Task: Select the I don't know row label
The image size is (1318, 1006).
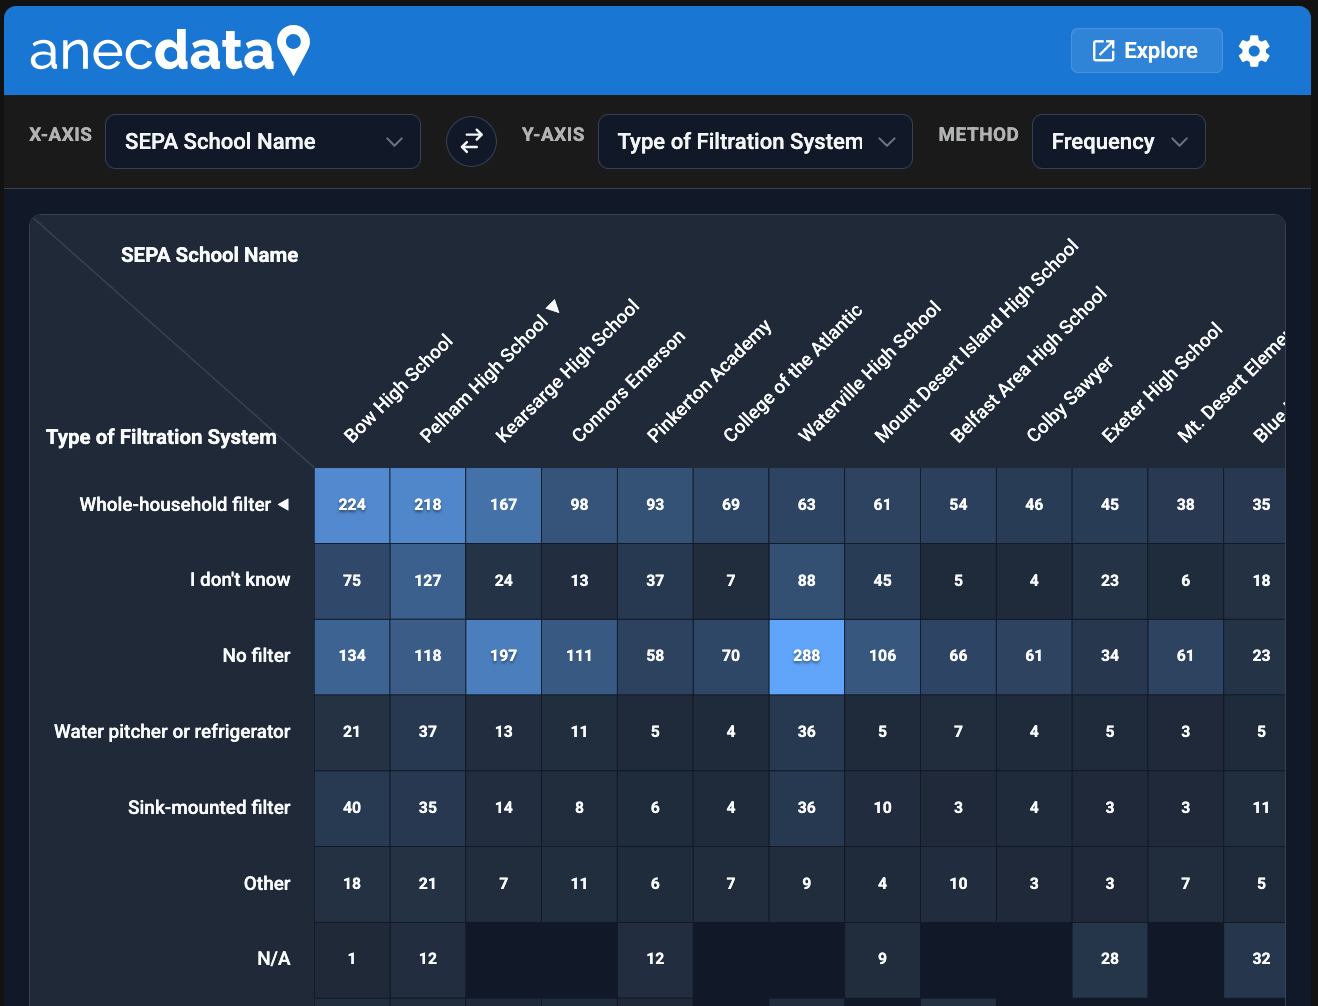Action: click(240, 580)
